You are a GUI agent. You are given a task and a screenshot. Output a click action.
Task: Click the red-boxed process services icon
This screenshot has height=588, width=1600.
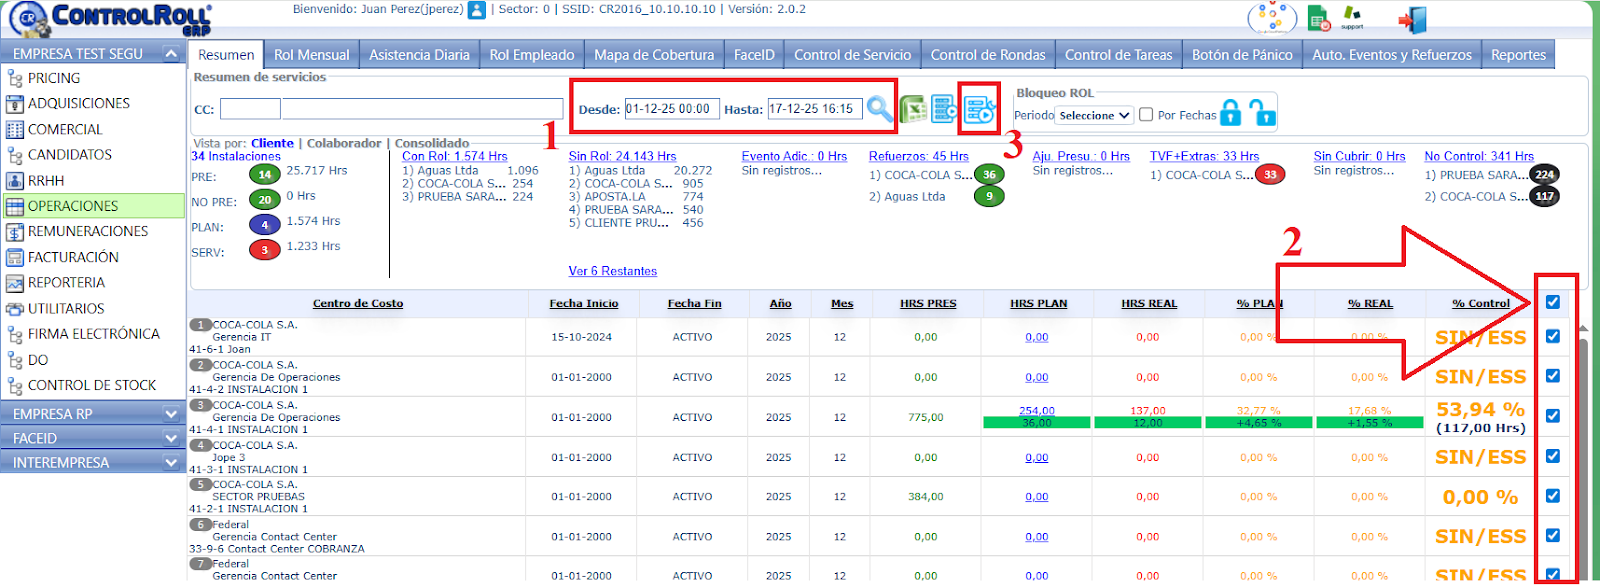(x=979, y=109)
